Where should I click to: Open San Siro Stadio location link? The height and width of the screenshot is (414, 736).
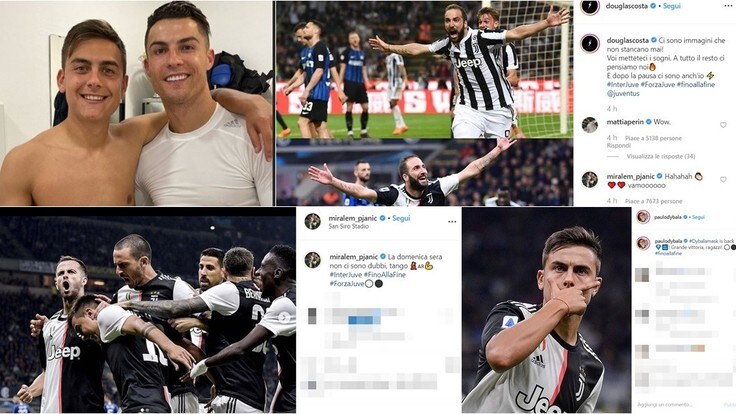click(x=348, y=226)
